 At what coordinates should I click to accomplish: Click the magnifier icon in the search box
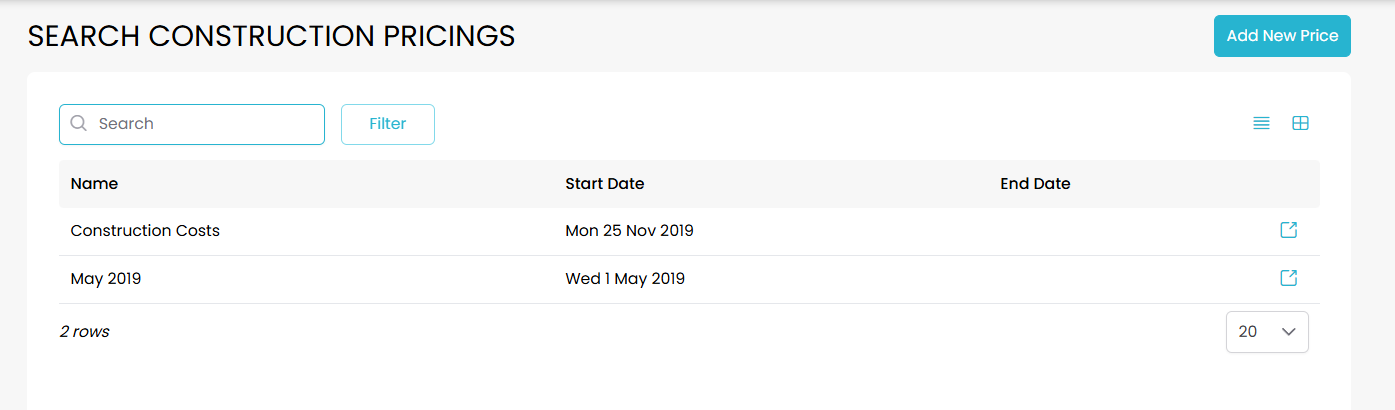(x=79, y=124)
